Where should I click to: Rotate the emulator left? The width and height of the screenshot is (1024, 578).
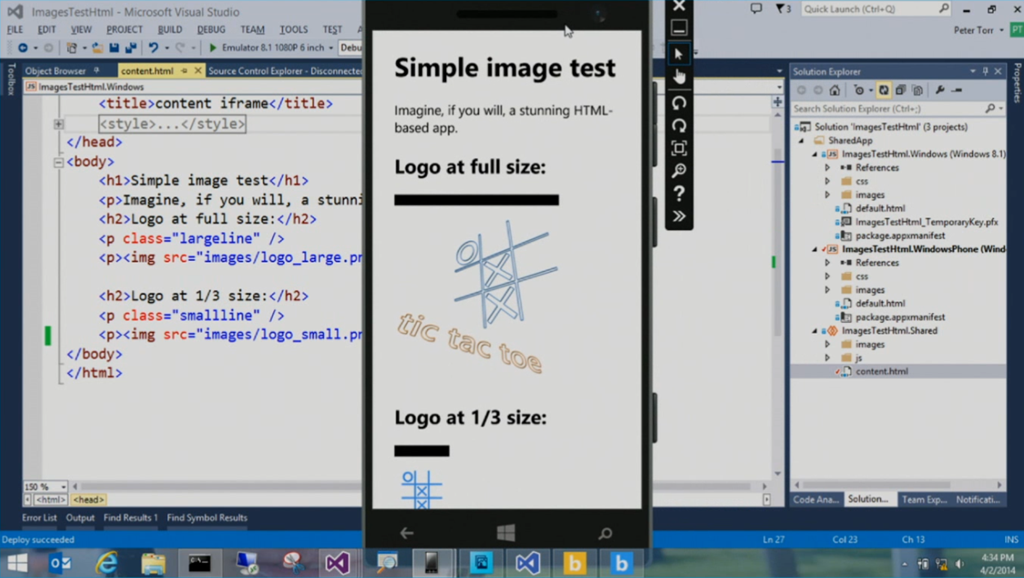[679, 103]
